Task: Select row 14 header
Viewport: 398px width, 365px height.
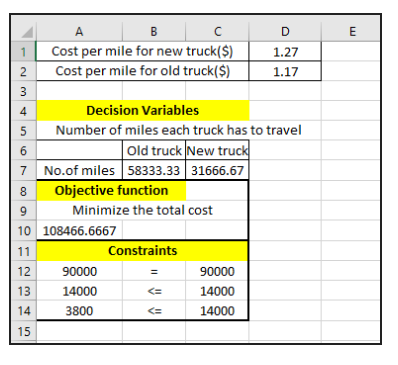Action: pos(23,311)
